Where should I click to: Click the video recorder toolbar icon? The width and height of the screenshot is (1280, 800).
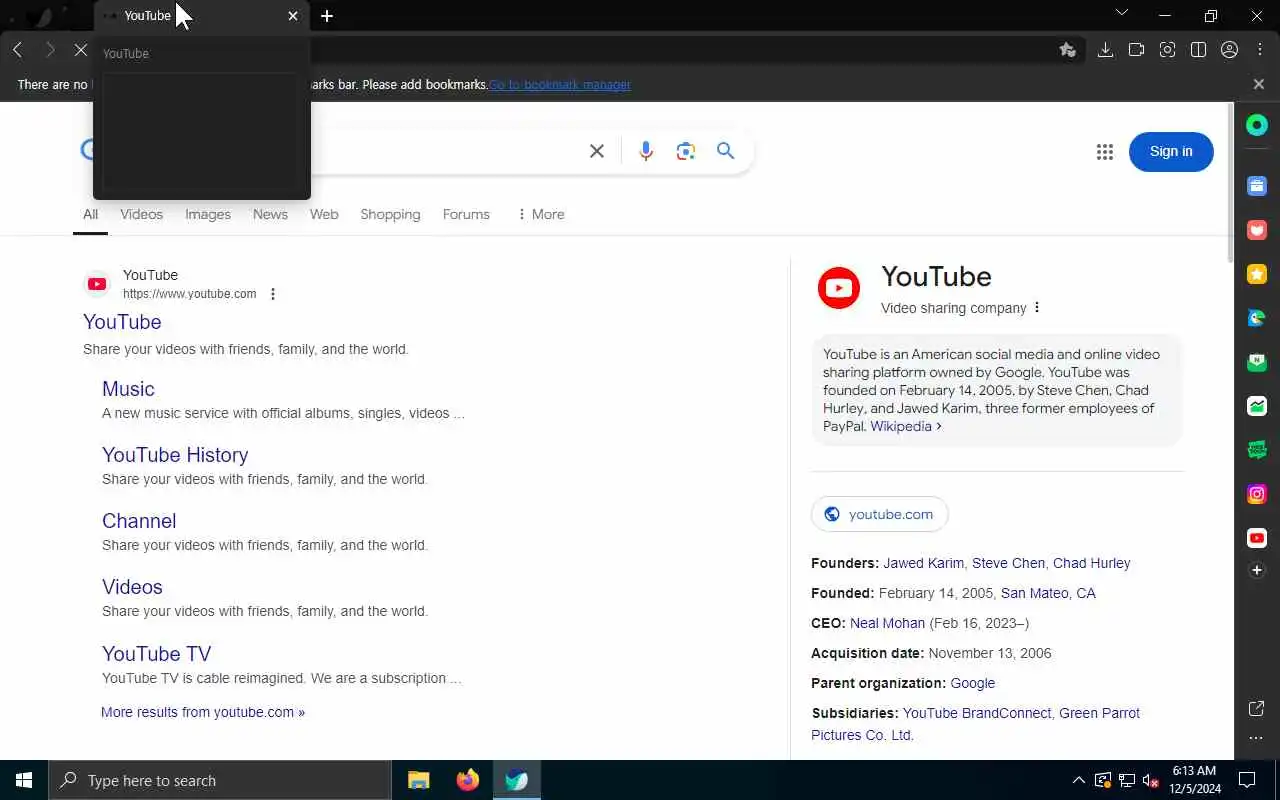[x=1136, y=50]
